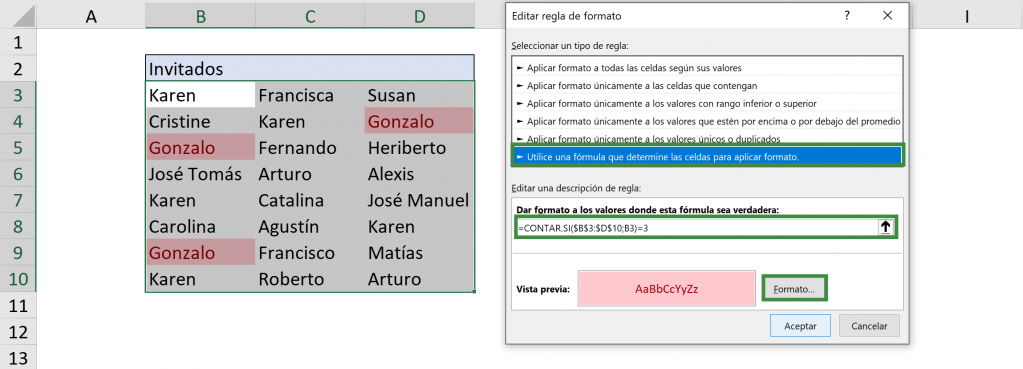Click the AaBbCcYyZz preview swatch

coord(666,289)
